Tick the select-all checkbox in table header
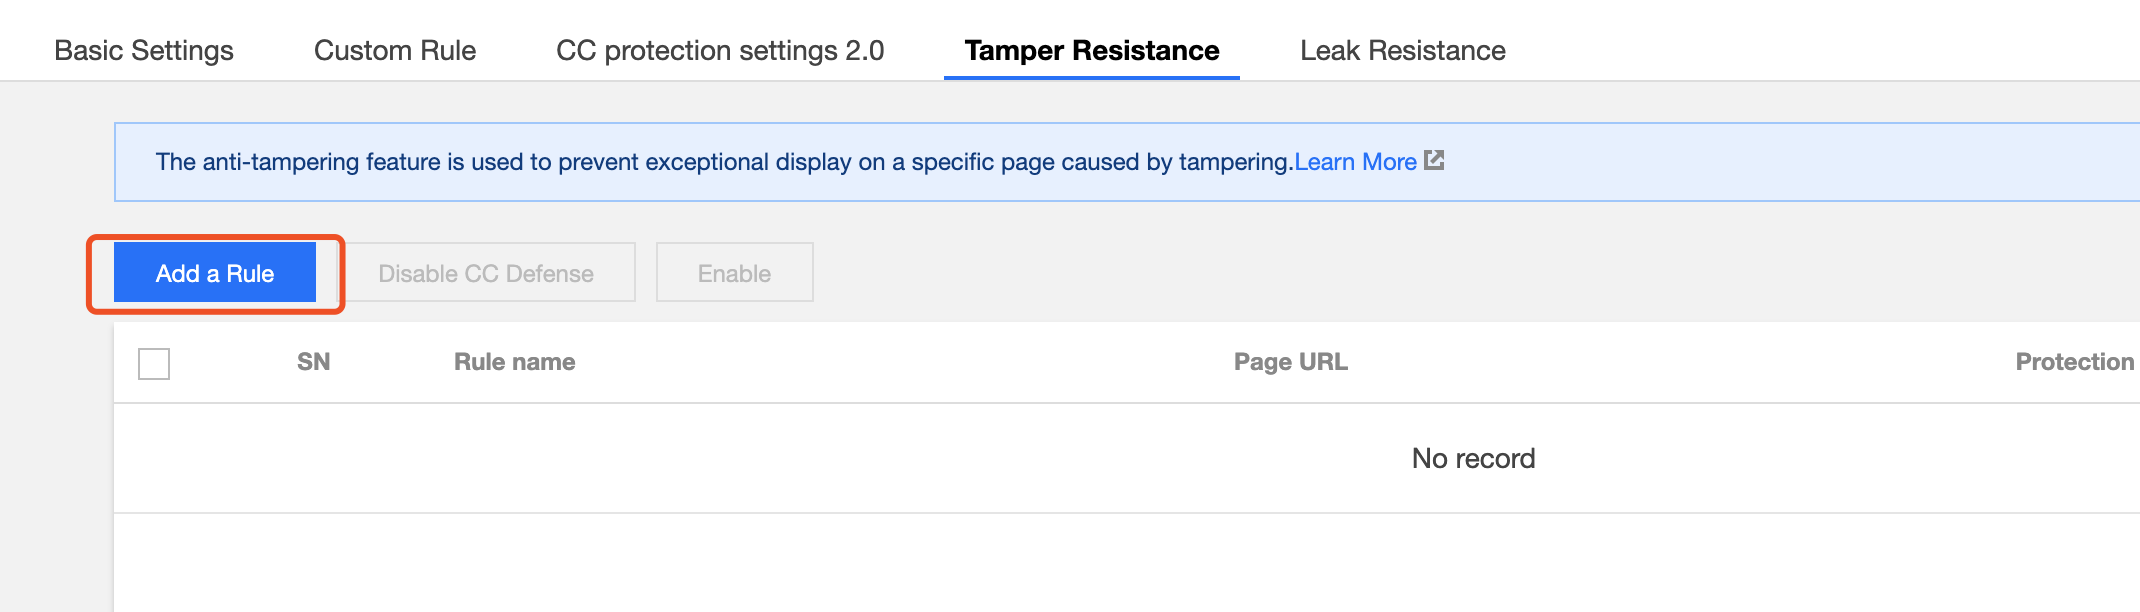 pyautogui.click(x=154, y=363)
